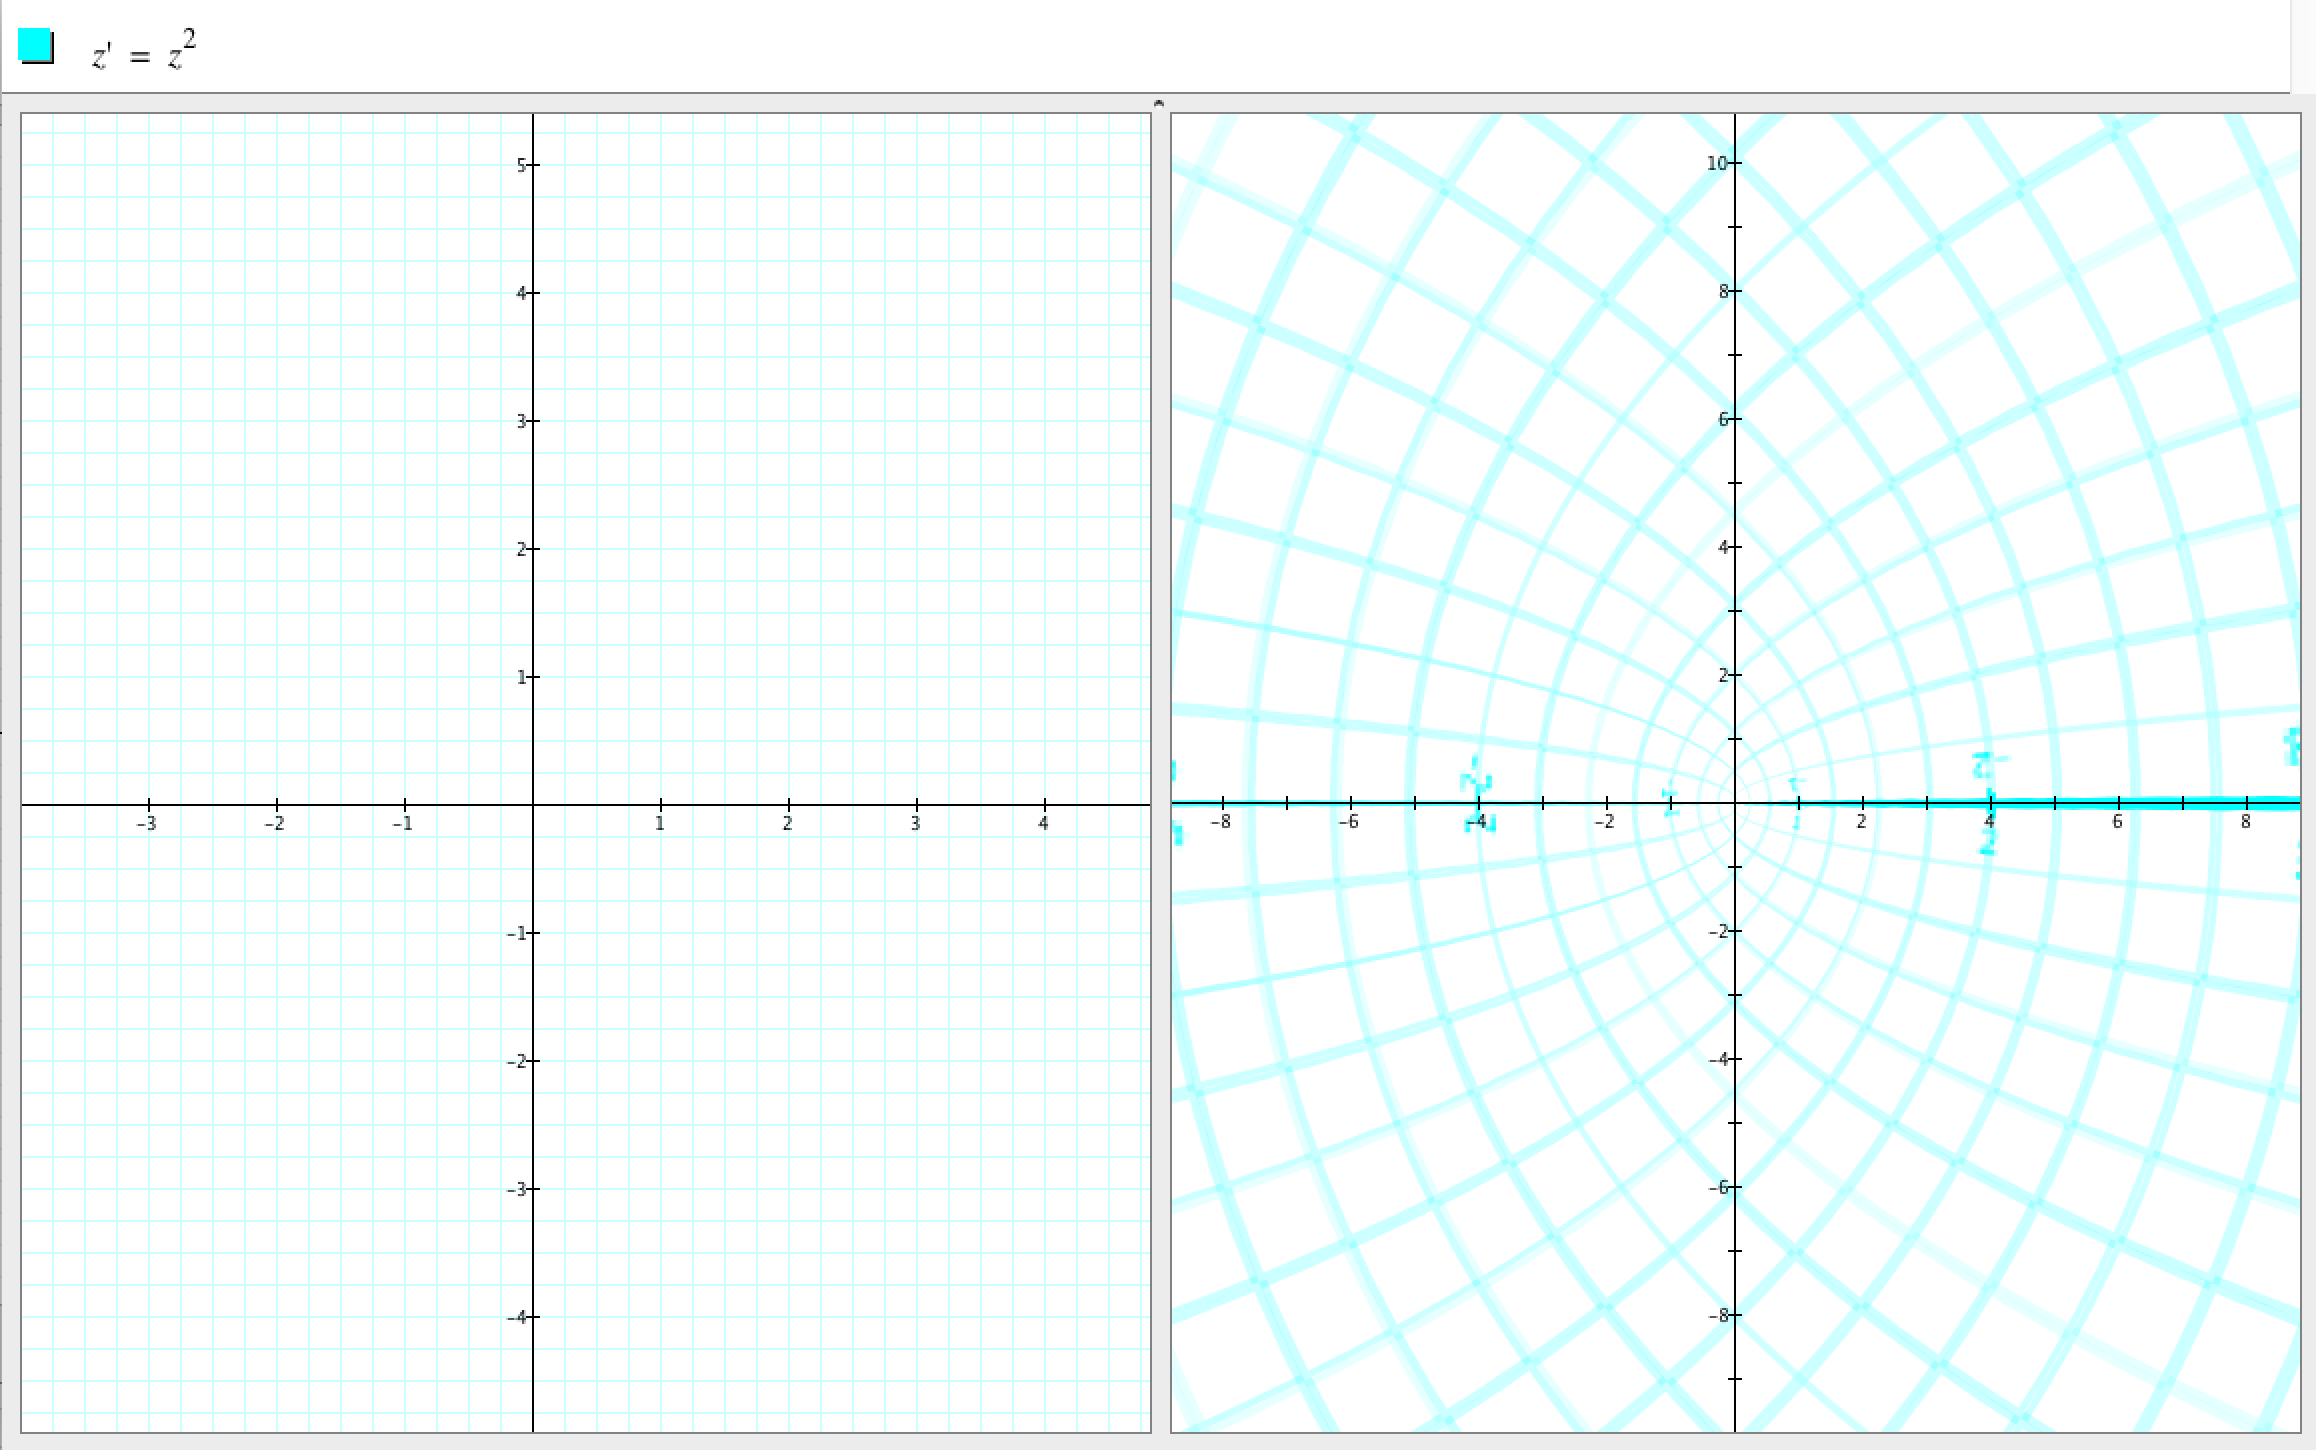Viewport: 2316px width, 1450px height.
Task: Click tick label 4 on left horizontal axis
Action: tap(1043, 824)
